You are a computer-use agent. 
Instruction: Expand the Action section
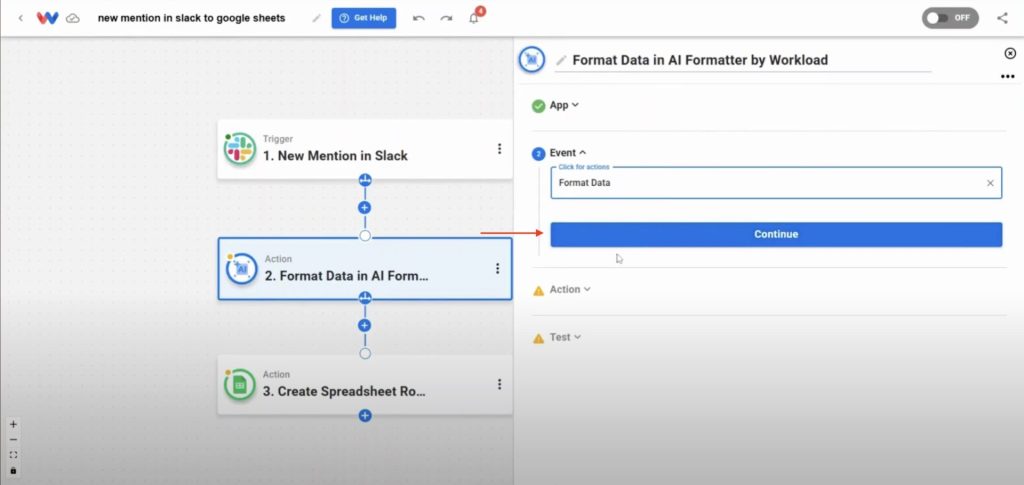coord(570,289)
